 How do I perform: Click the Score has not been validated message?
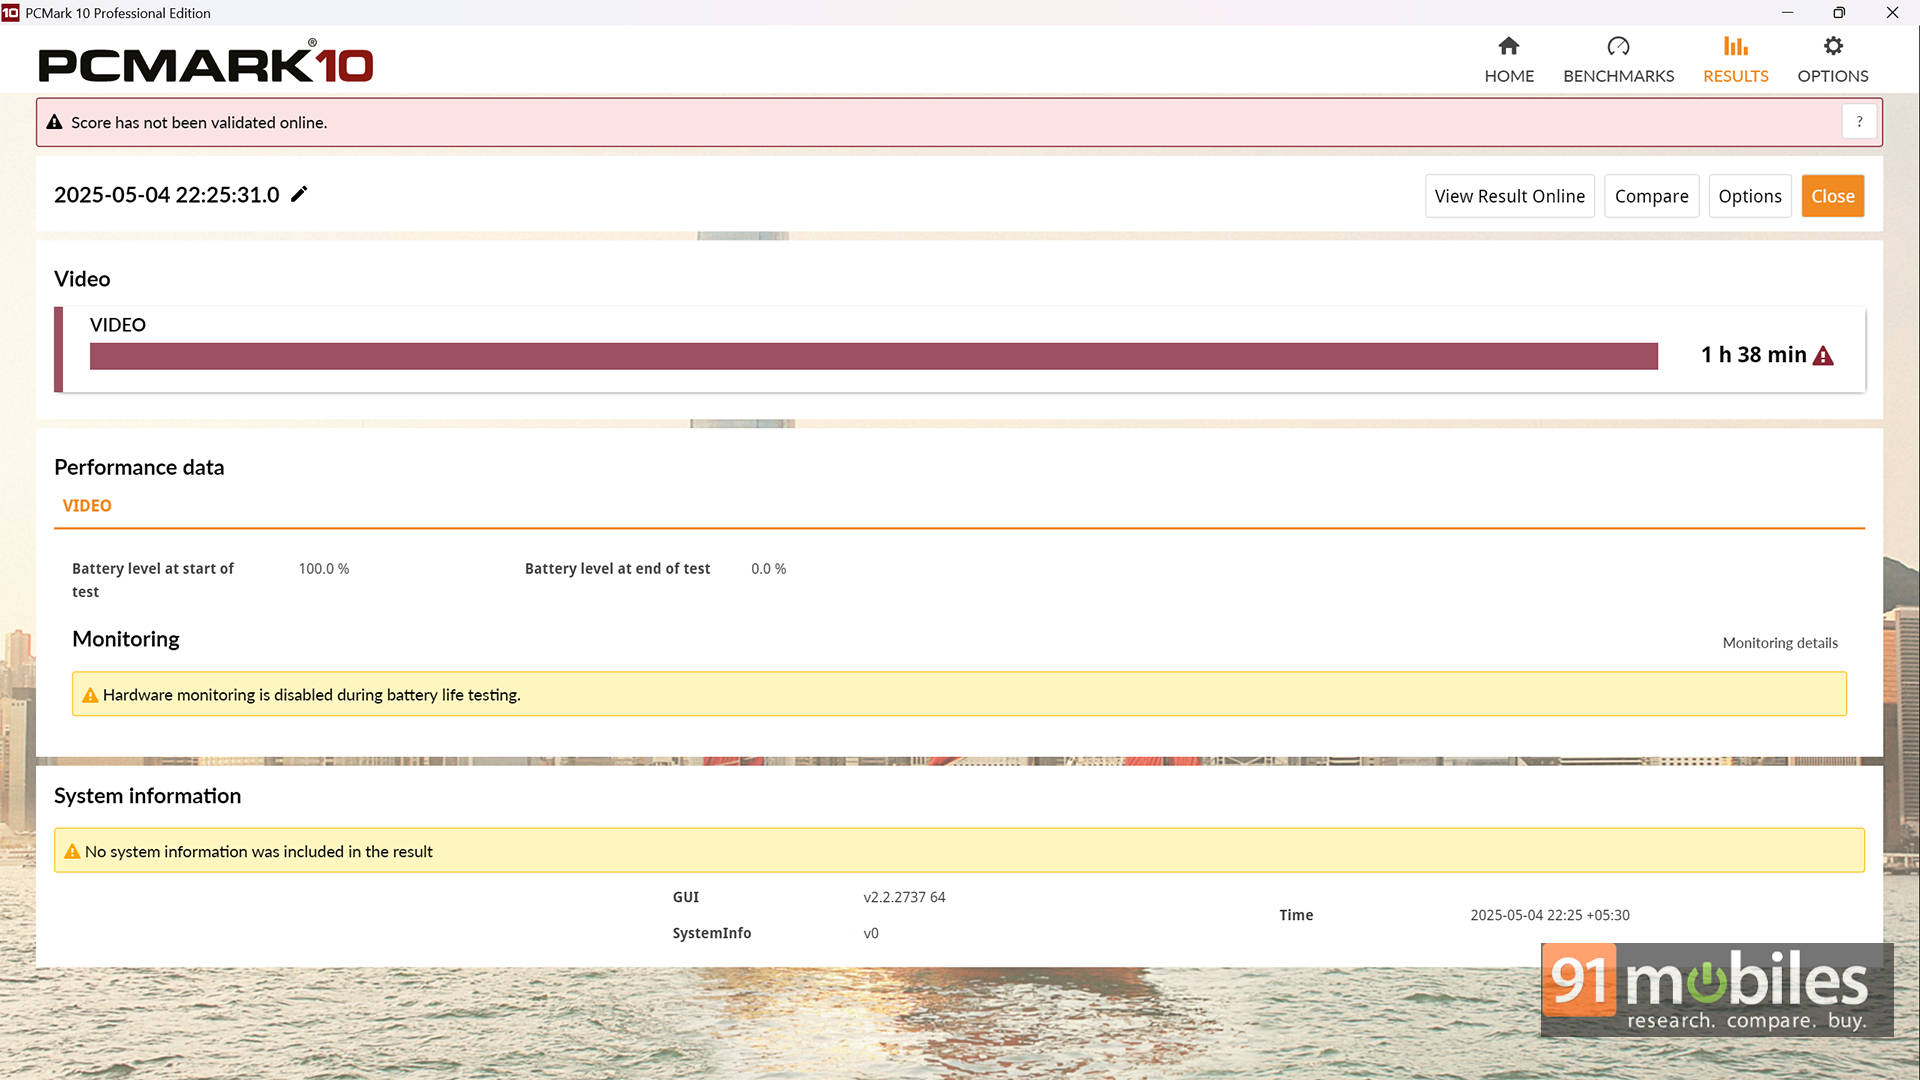coord(199,122)
